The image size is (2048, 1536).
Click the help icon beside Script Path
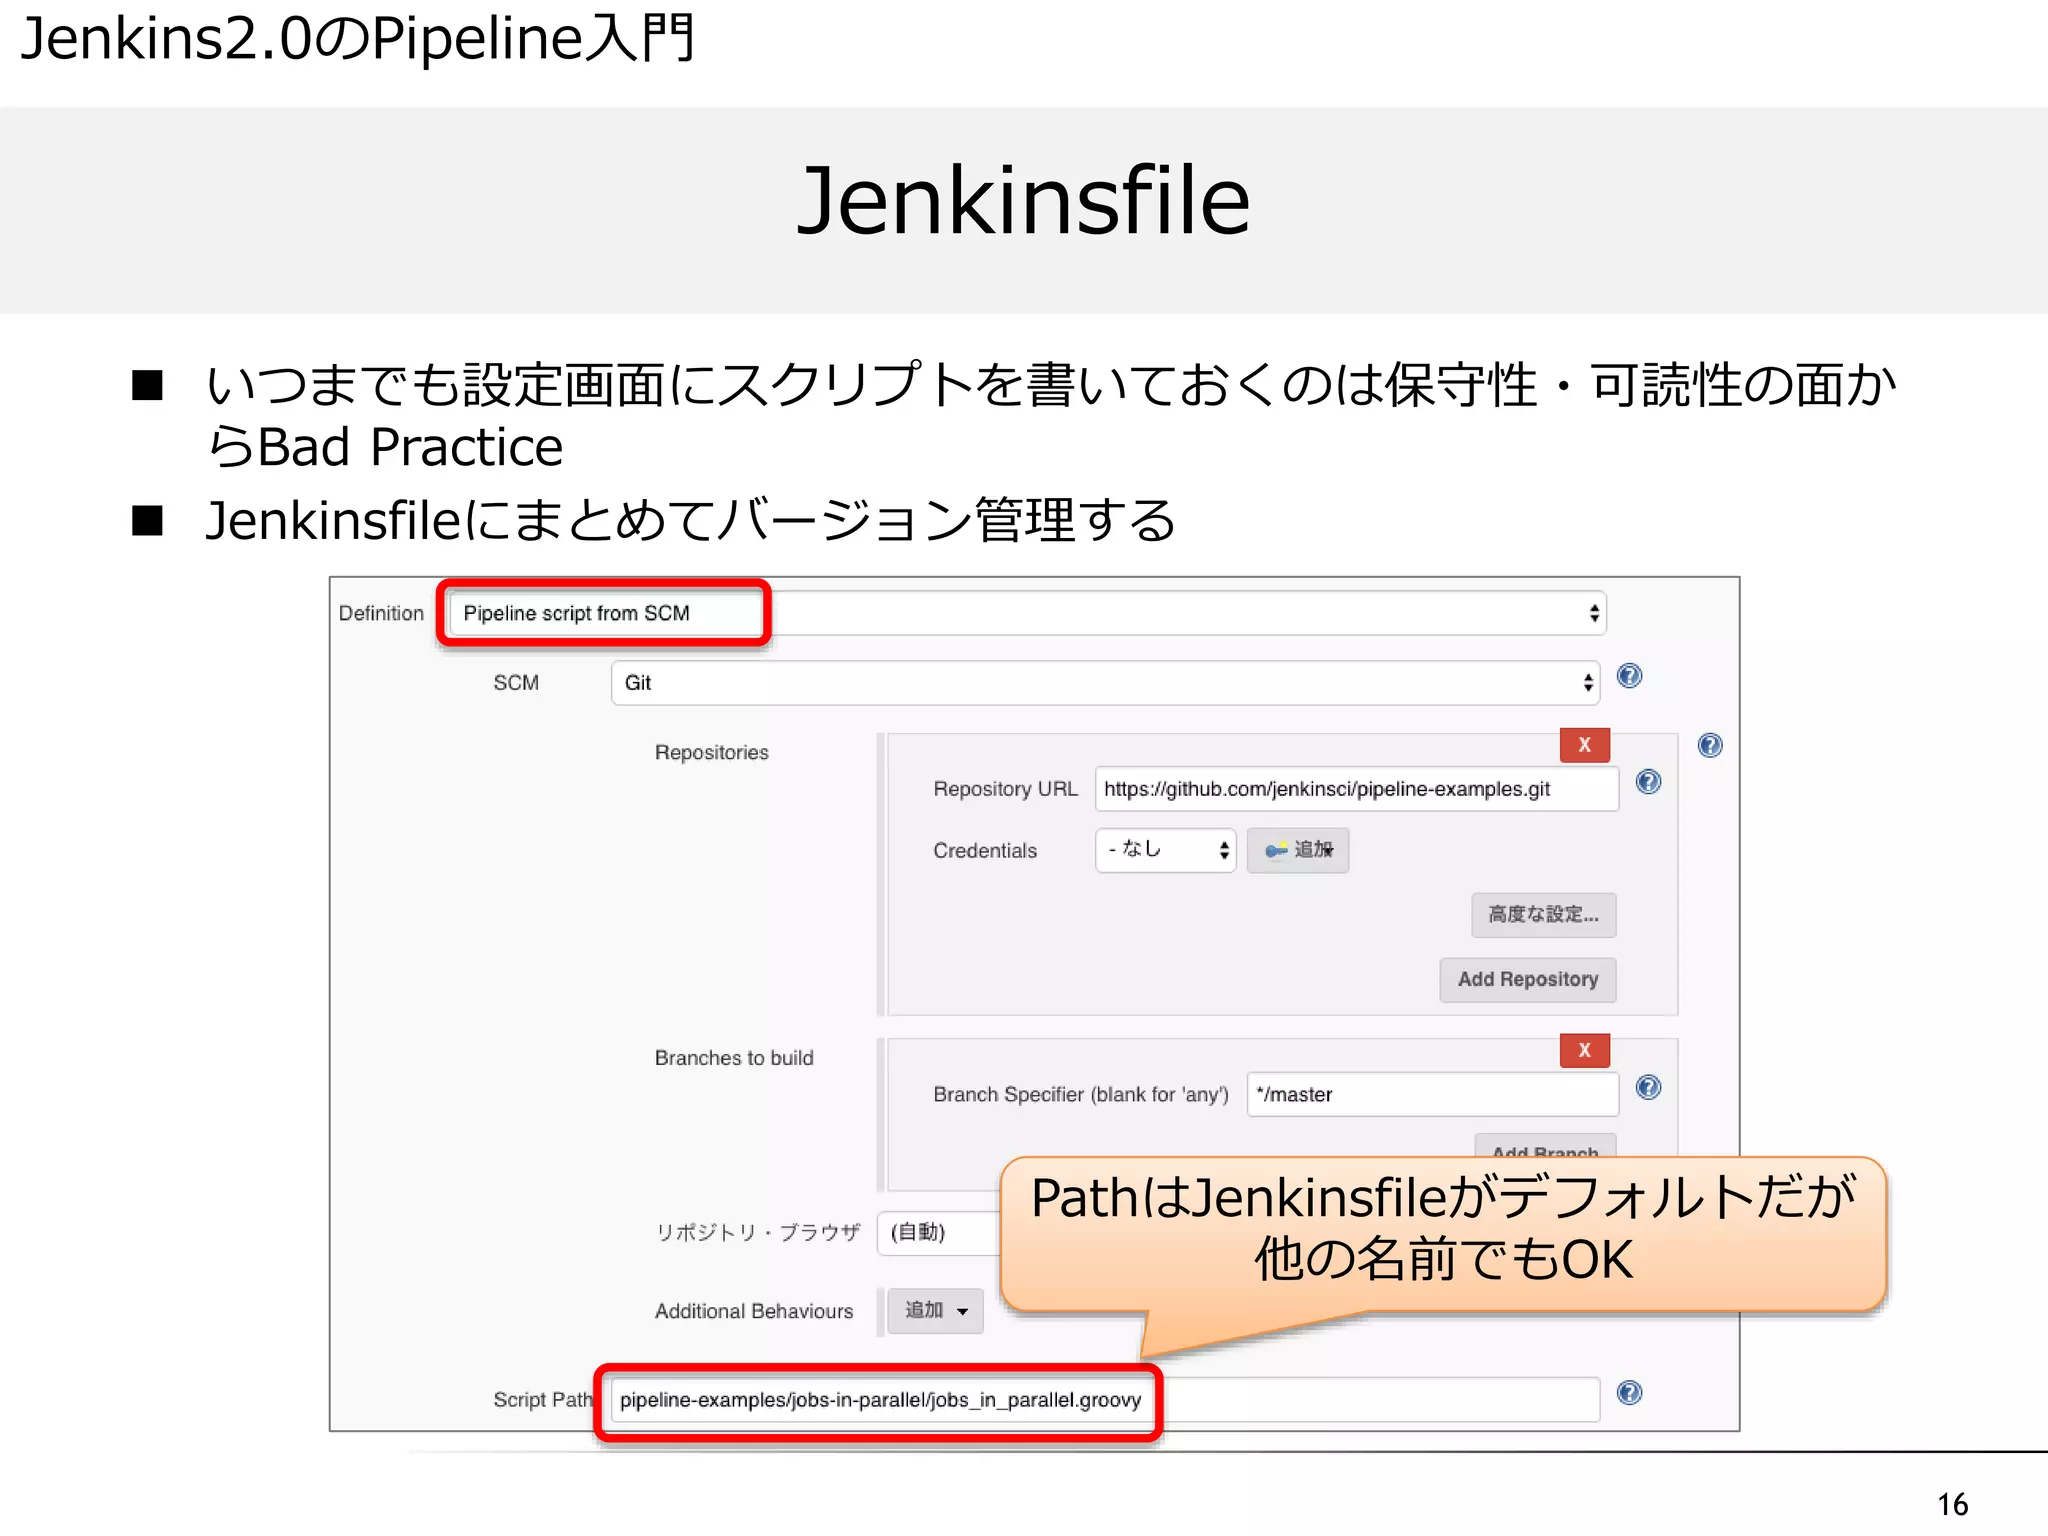coord(1630,1393)
